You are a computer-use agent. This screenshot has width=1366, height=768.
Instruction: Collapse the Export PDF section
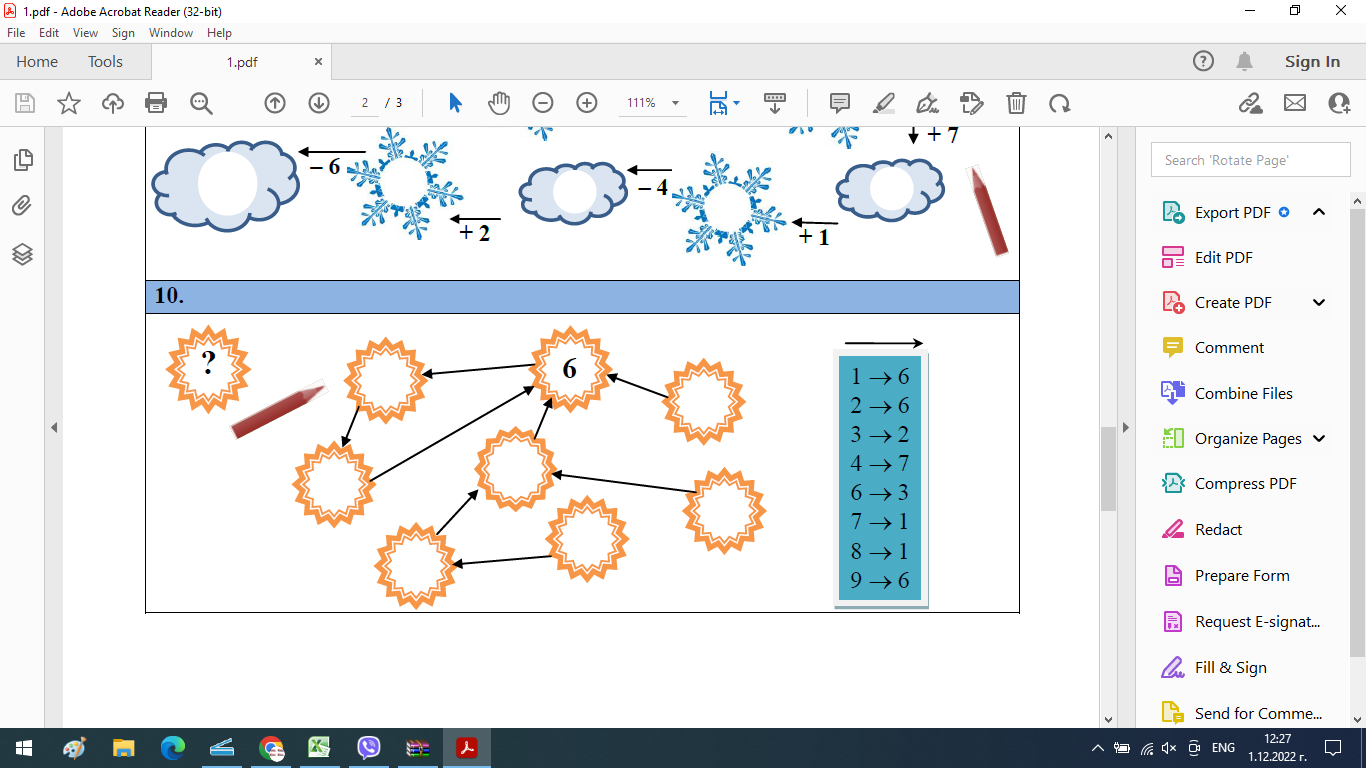pyautogui.click(x=1319, y=212)
